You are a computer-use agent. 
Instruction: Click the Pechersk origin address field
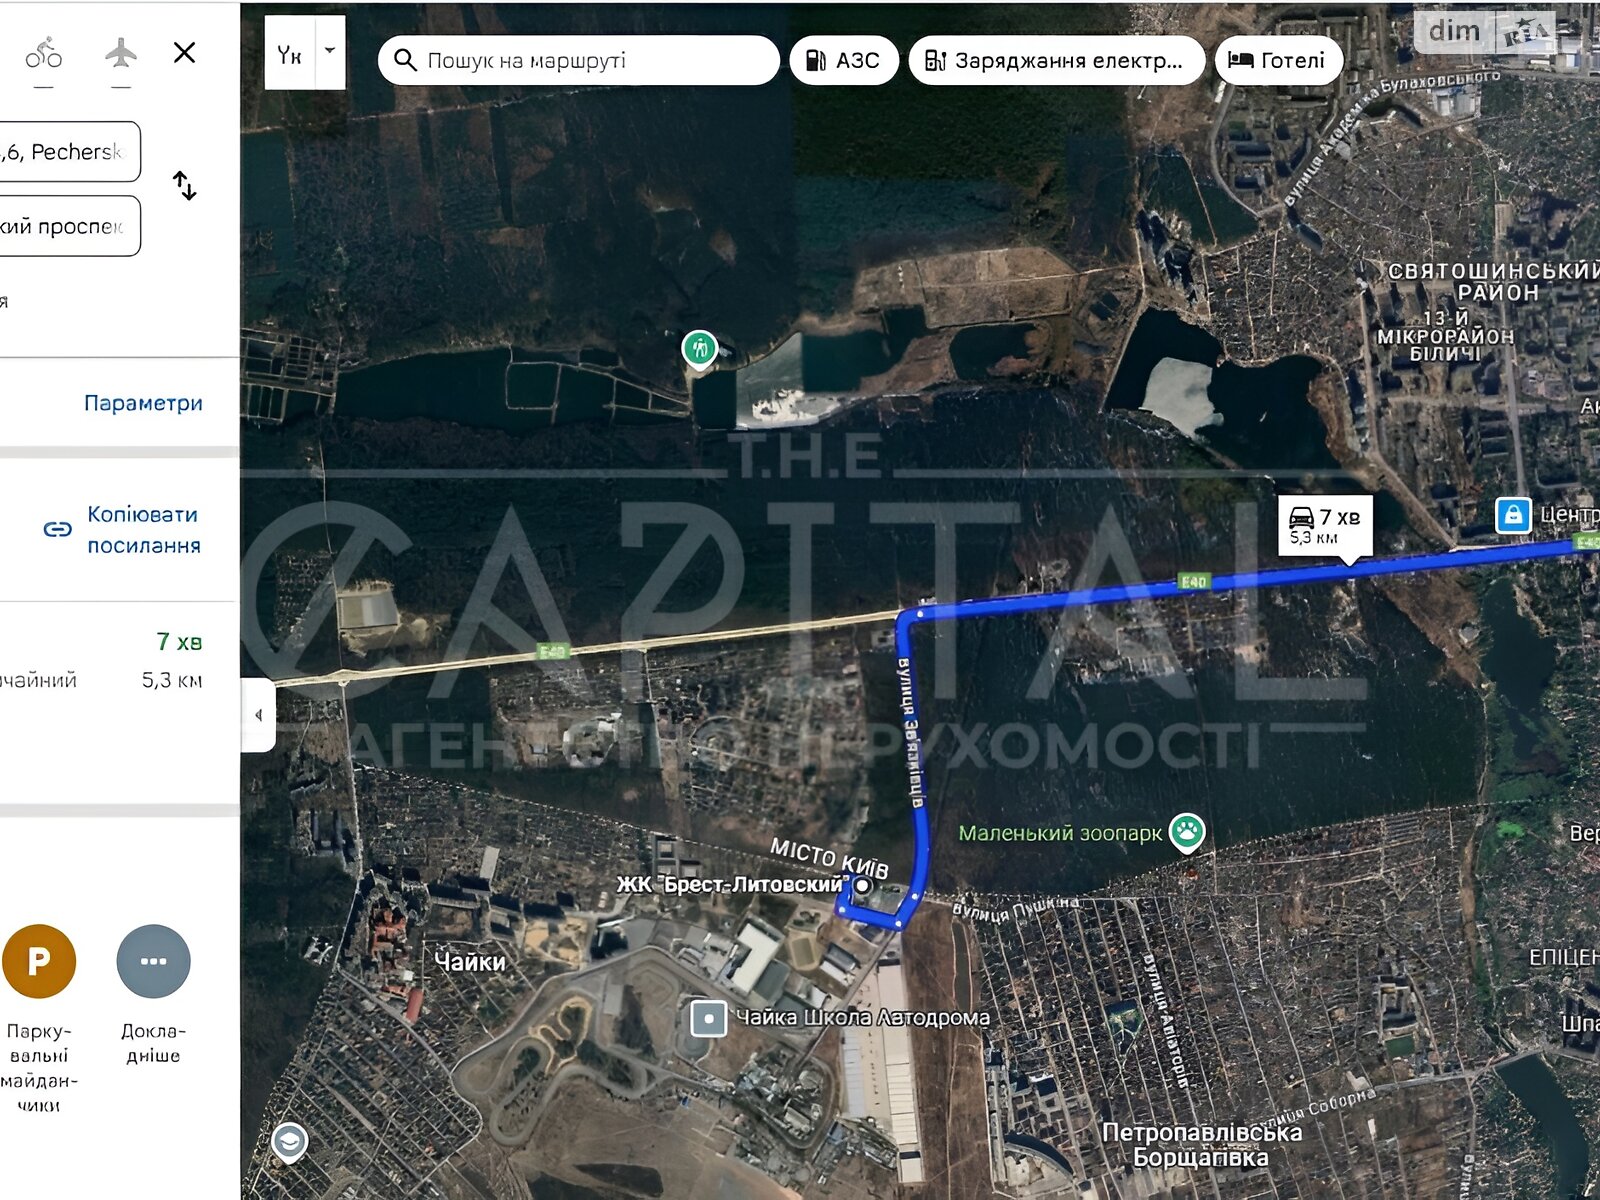(x=70, y=152)
